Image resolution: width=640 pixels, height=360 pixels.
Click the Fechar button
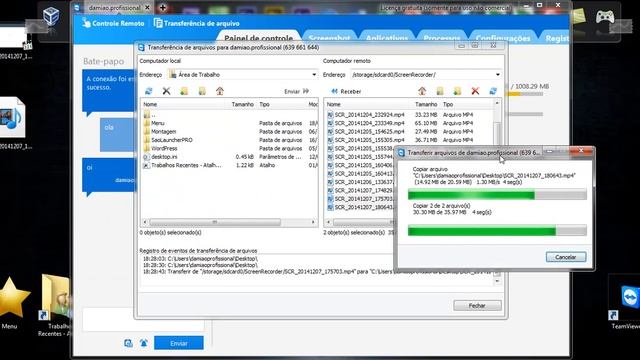[477, 306]
